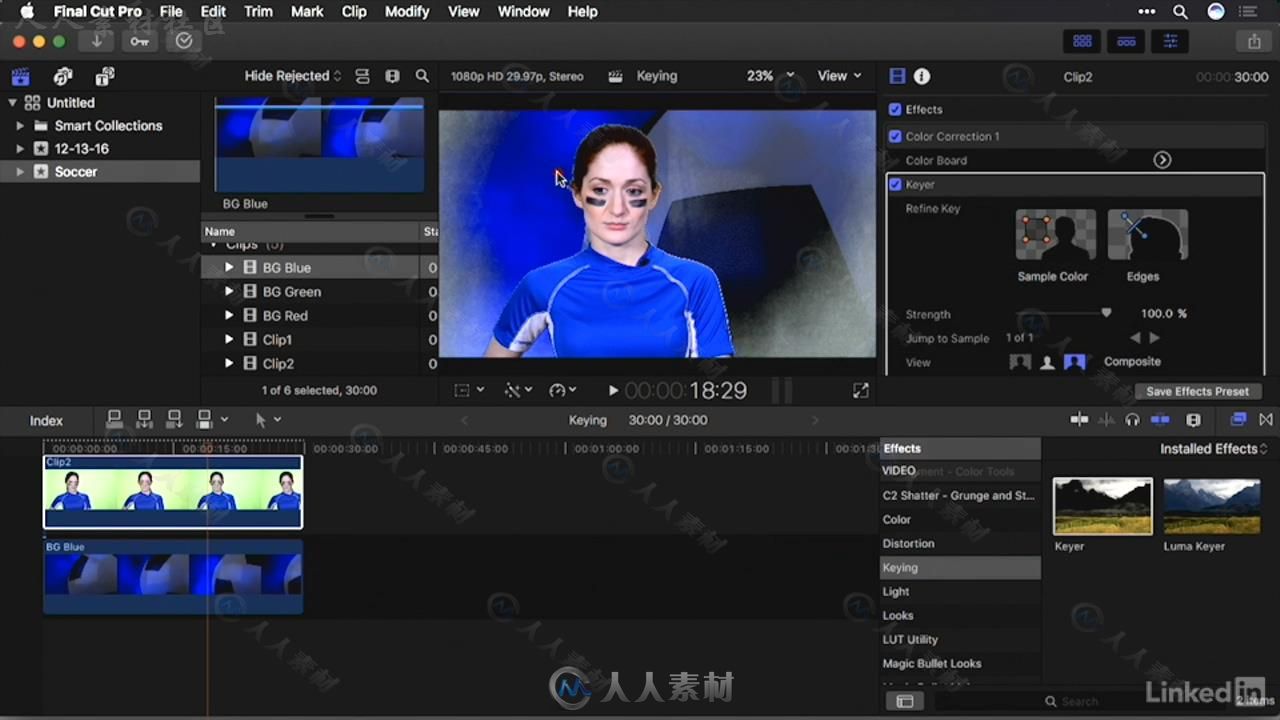Open macOS Spotlight search
Image resolution: width=1280 pixels, height=720 pixels.
tap(1180, 12)
